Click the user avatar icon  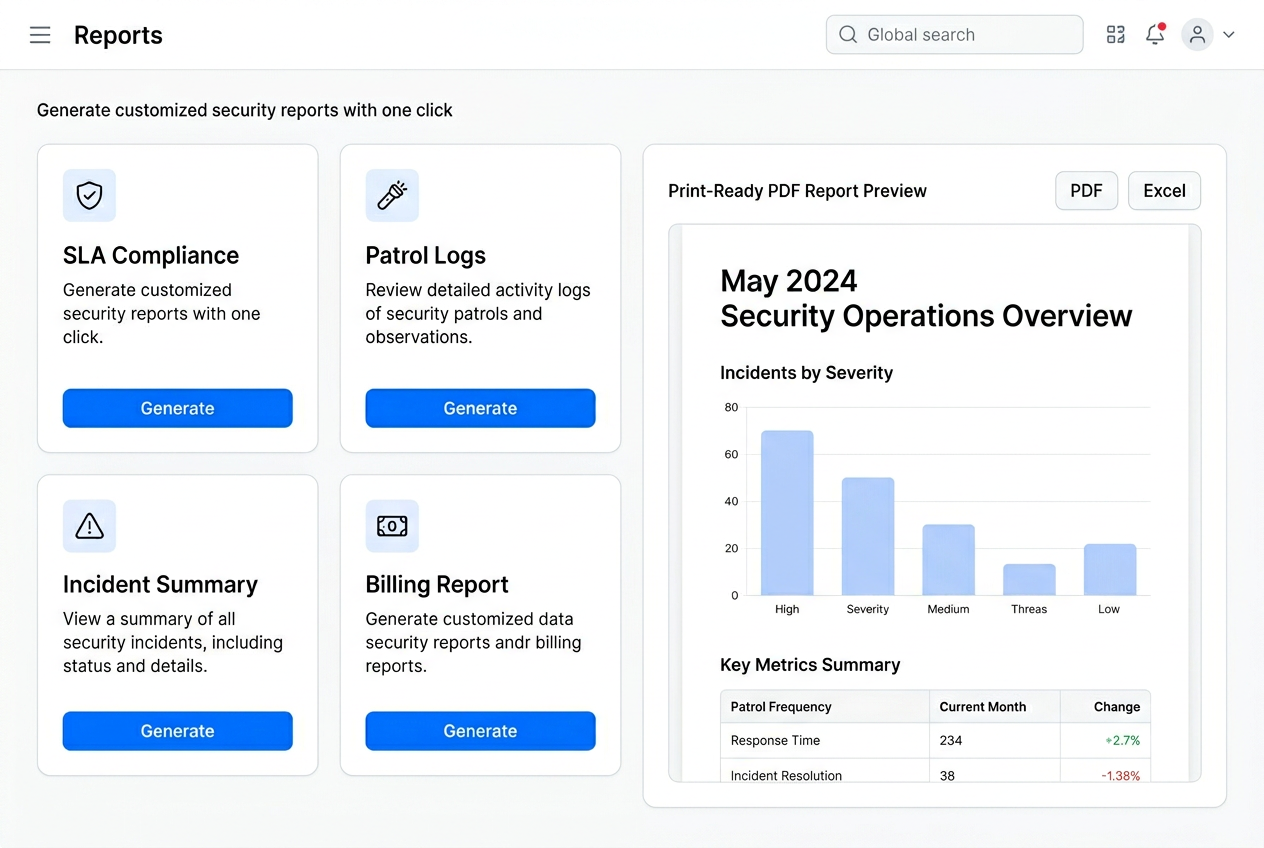(1197, 35)
